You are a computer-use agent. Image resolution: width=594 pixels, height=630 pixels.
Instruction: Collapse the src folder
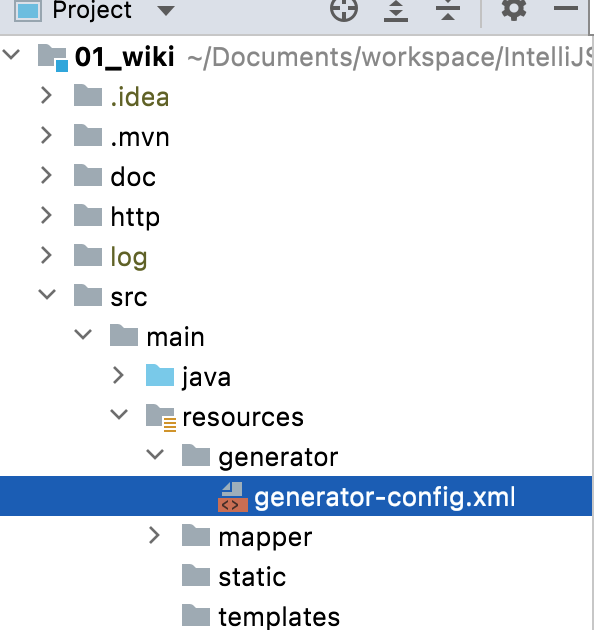[x=47, y=295]
